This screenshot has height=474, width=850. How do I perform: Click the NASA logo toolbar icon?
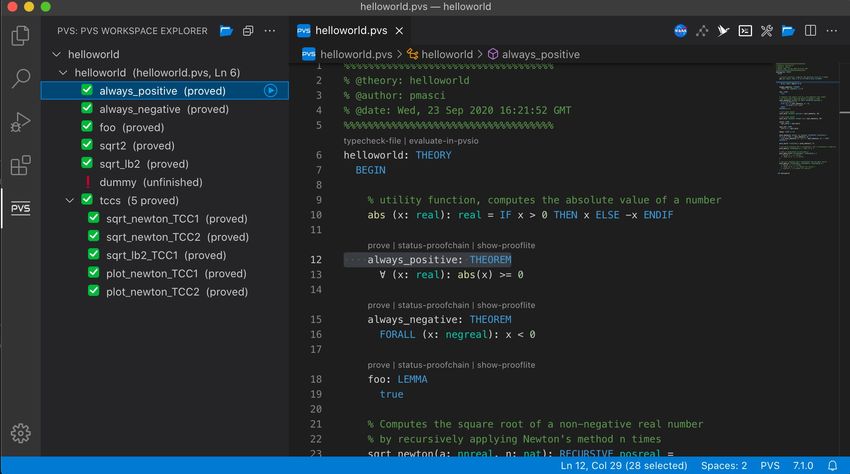[680, 31]
